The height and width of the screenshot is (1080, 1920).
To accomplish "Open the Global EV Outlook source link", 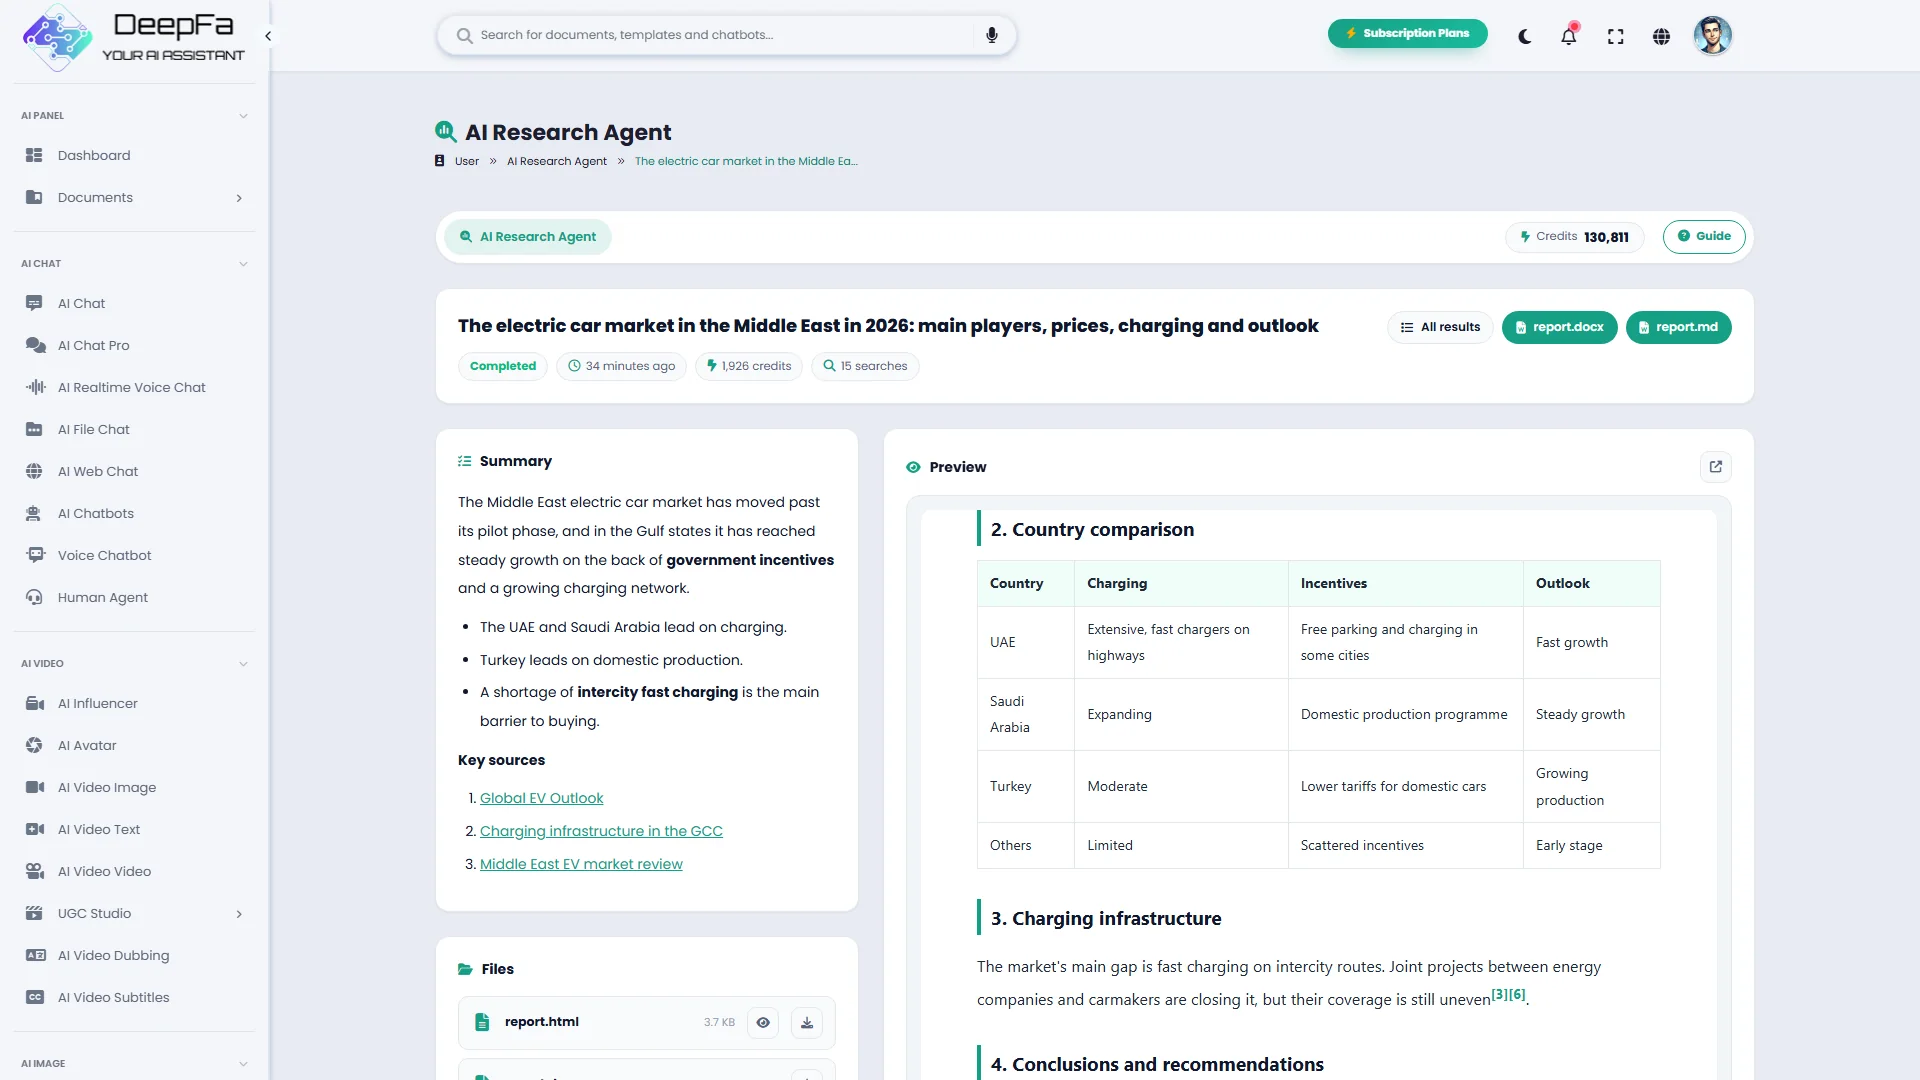I will coord(541,798).
